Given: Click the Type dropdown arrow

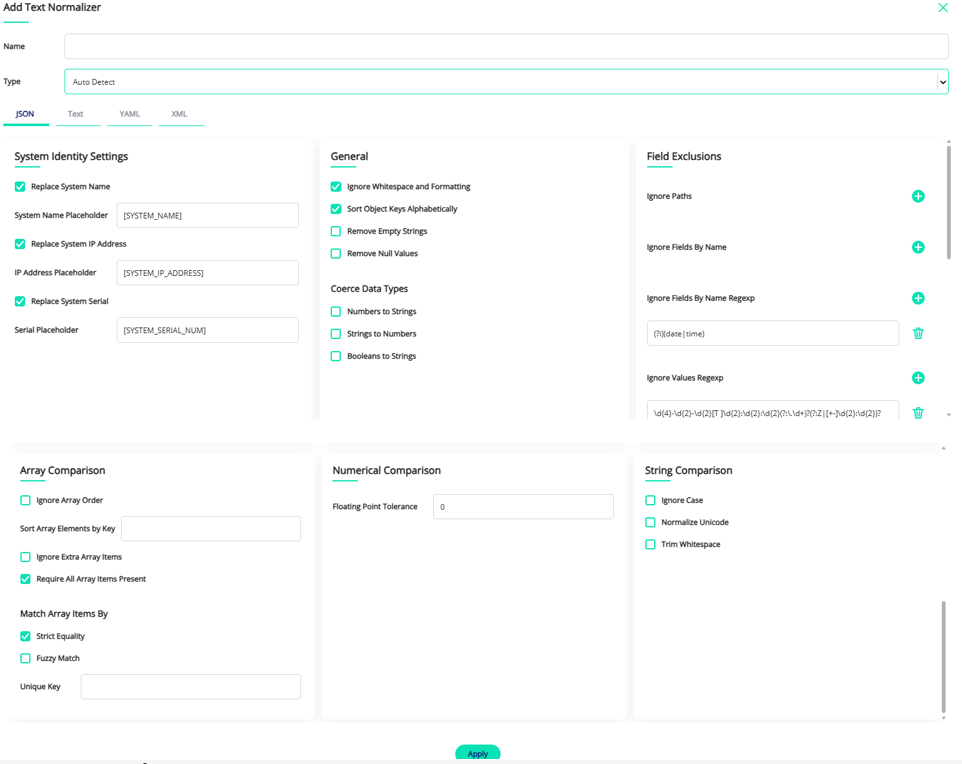Looking at the screenshot, I should point(942,82).
